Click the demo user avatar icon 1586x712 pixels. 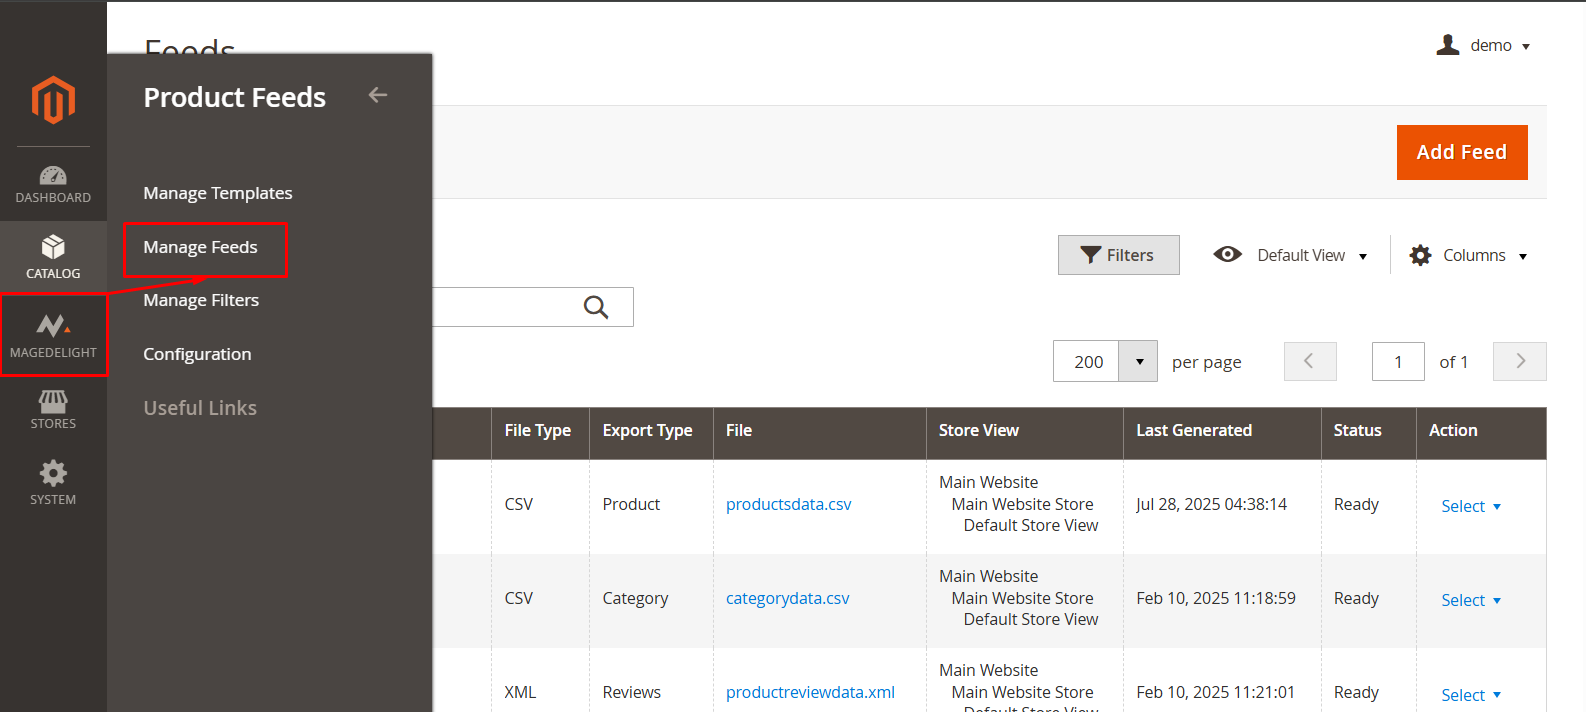[x=1448, y=45]
